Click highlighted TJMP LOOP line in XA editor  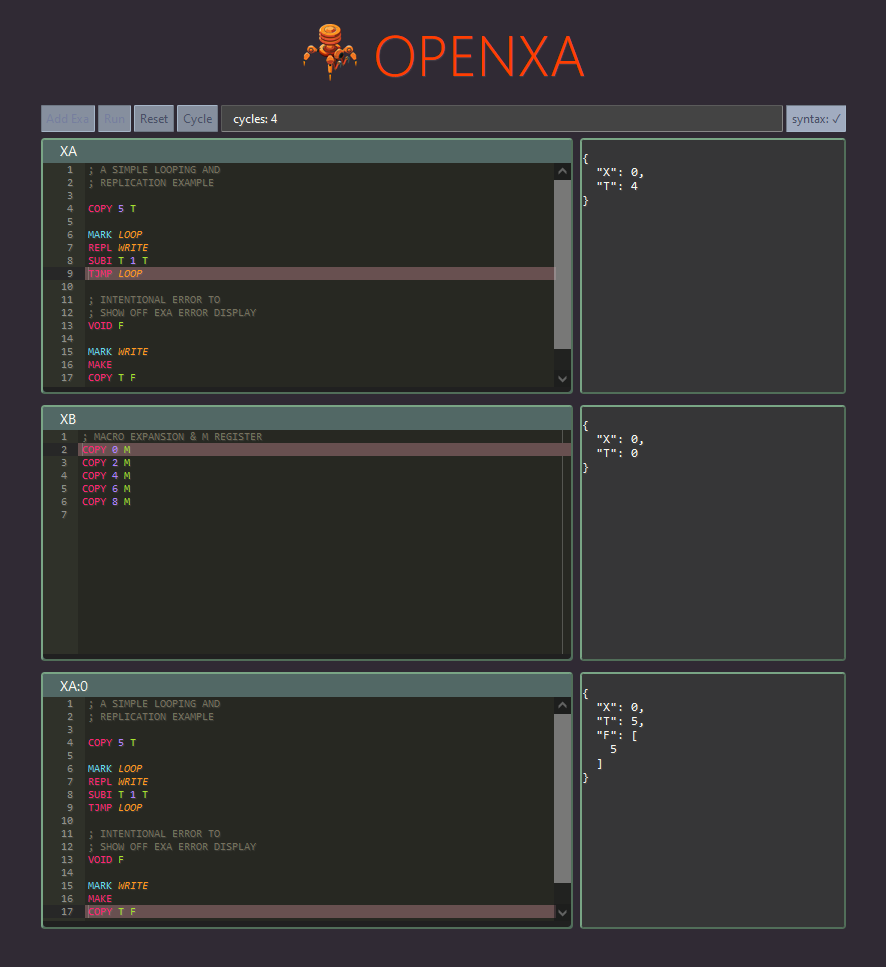pyautogui.click(x=320, y=273)
